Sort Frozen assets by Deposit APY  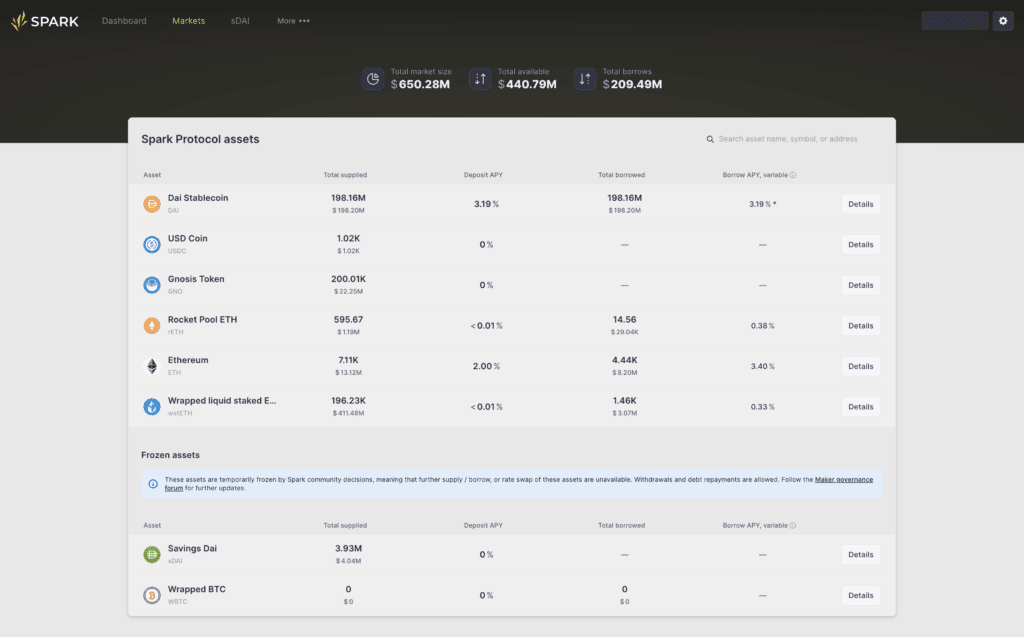(483, 525)
